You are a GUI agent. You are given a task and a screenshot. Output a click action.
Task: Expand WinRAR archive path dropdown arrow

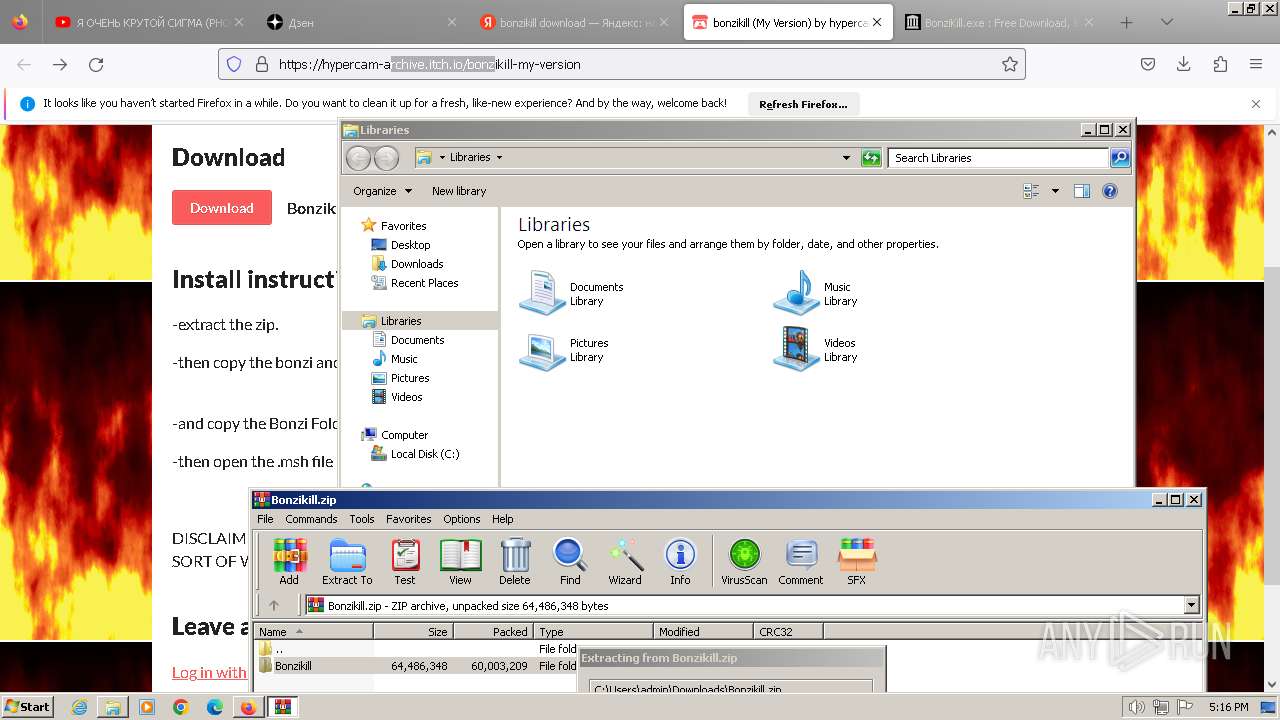[1191, 605]
